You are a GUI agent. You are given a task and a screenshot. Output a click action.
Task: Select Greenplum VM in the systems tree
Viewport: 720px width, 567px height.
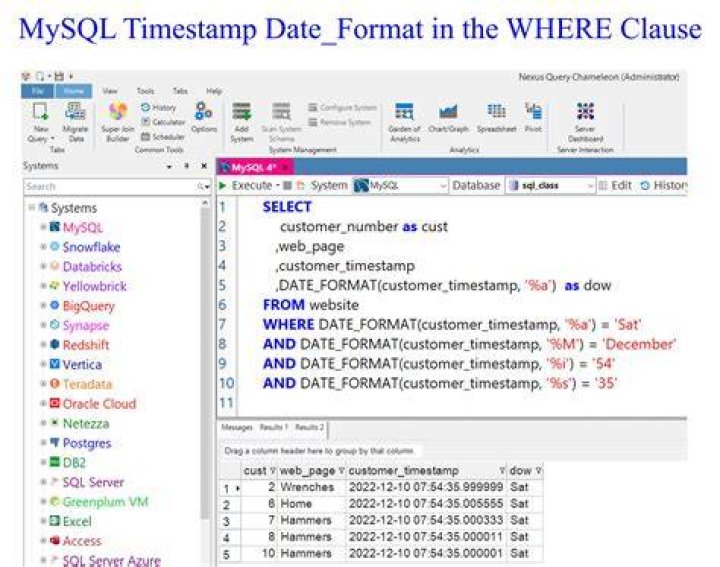(105, 502)
